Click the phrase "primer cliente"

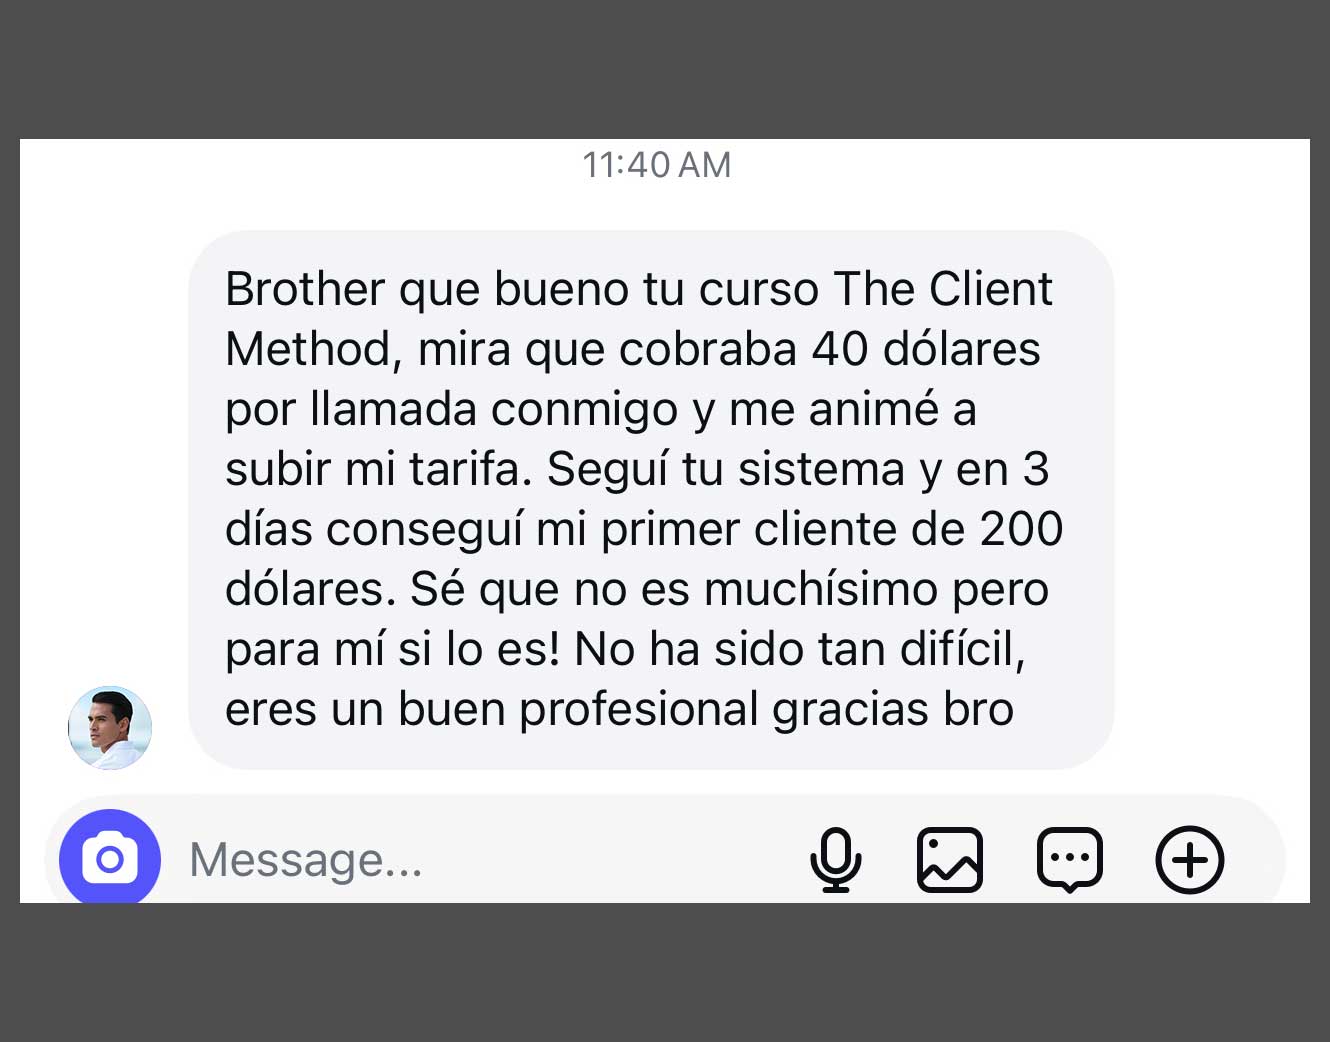click(749, 529)
